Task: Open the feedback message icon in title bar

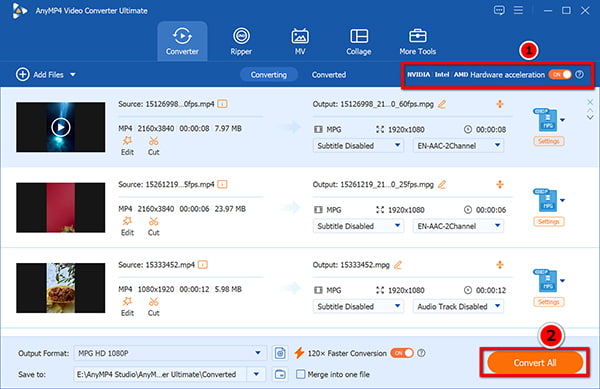Action: 499,10
